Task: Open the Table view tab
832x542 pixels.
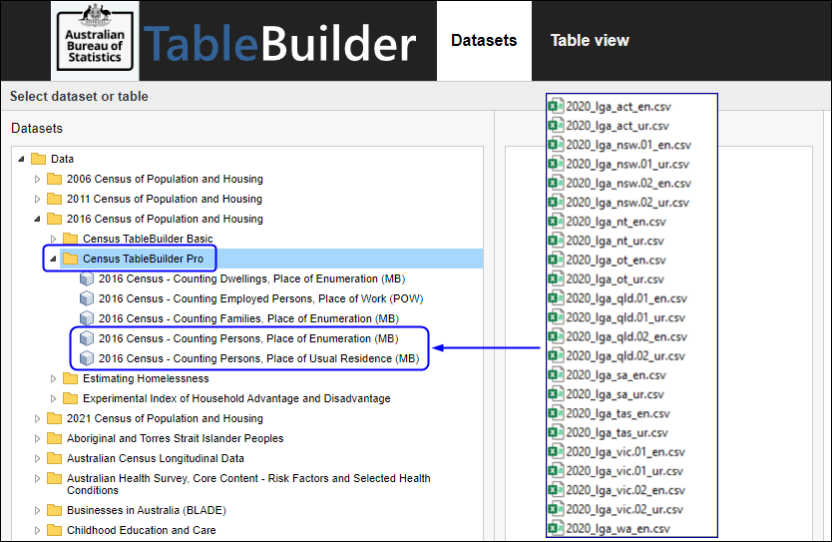Action: click(590, 41)
